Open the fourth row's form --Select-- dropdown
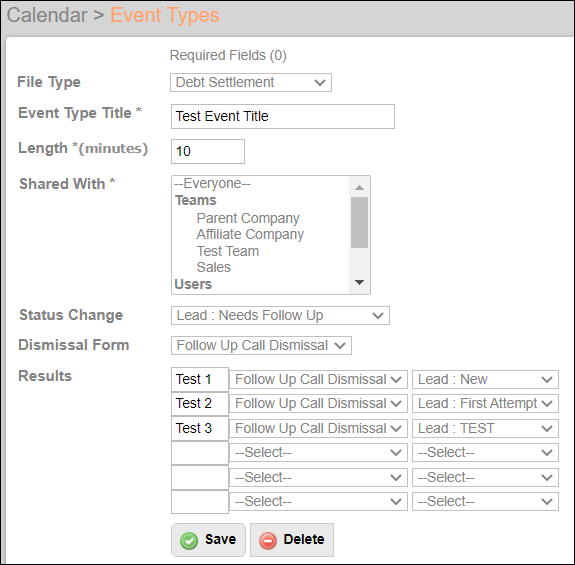Screen dimensions: 575x565 click(318, 452)
